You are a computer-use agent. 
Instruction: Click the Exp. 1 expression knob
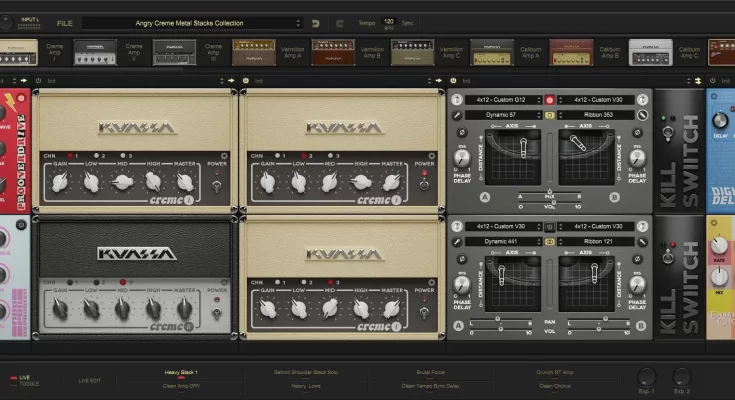[x=647, y=378]
